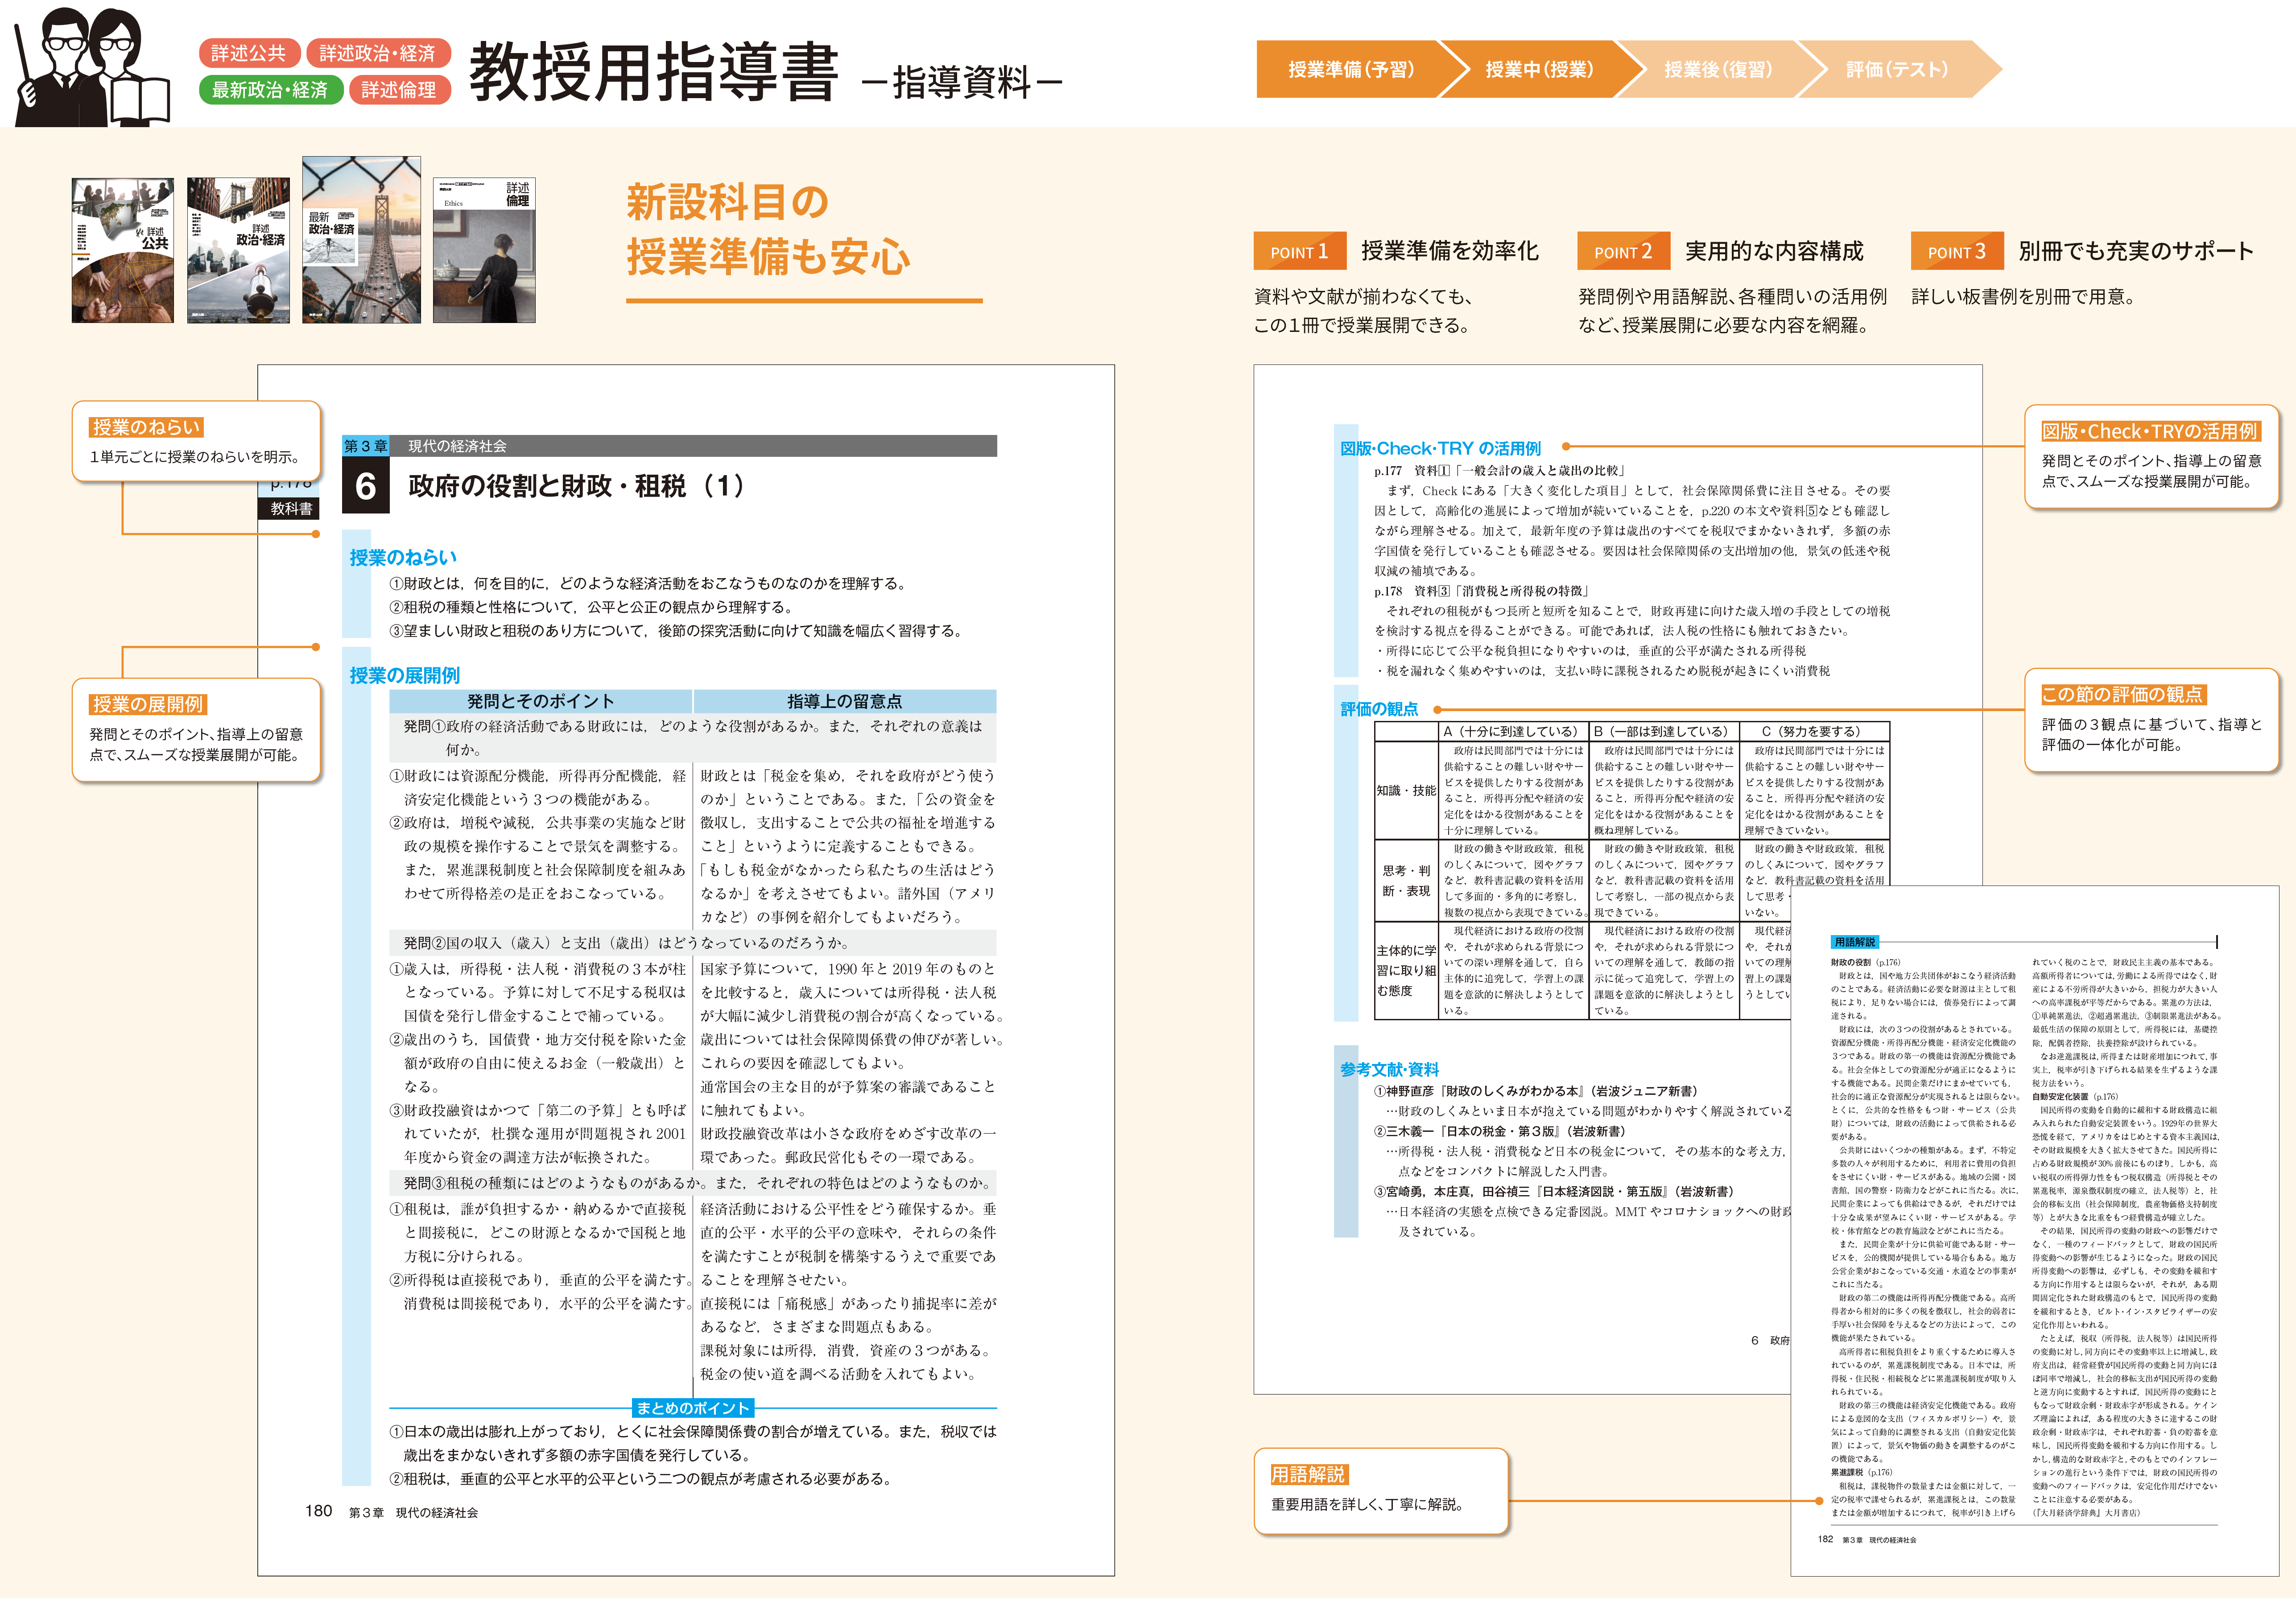Select the 詳述倫理 pill tag
This screenshot has height=1598, width=2296.
click(x=399, y=90)
